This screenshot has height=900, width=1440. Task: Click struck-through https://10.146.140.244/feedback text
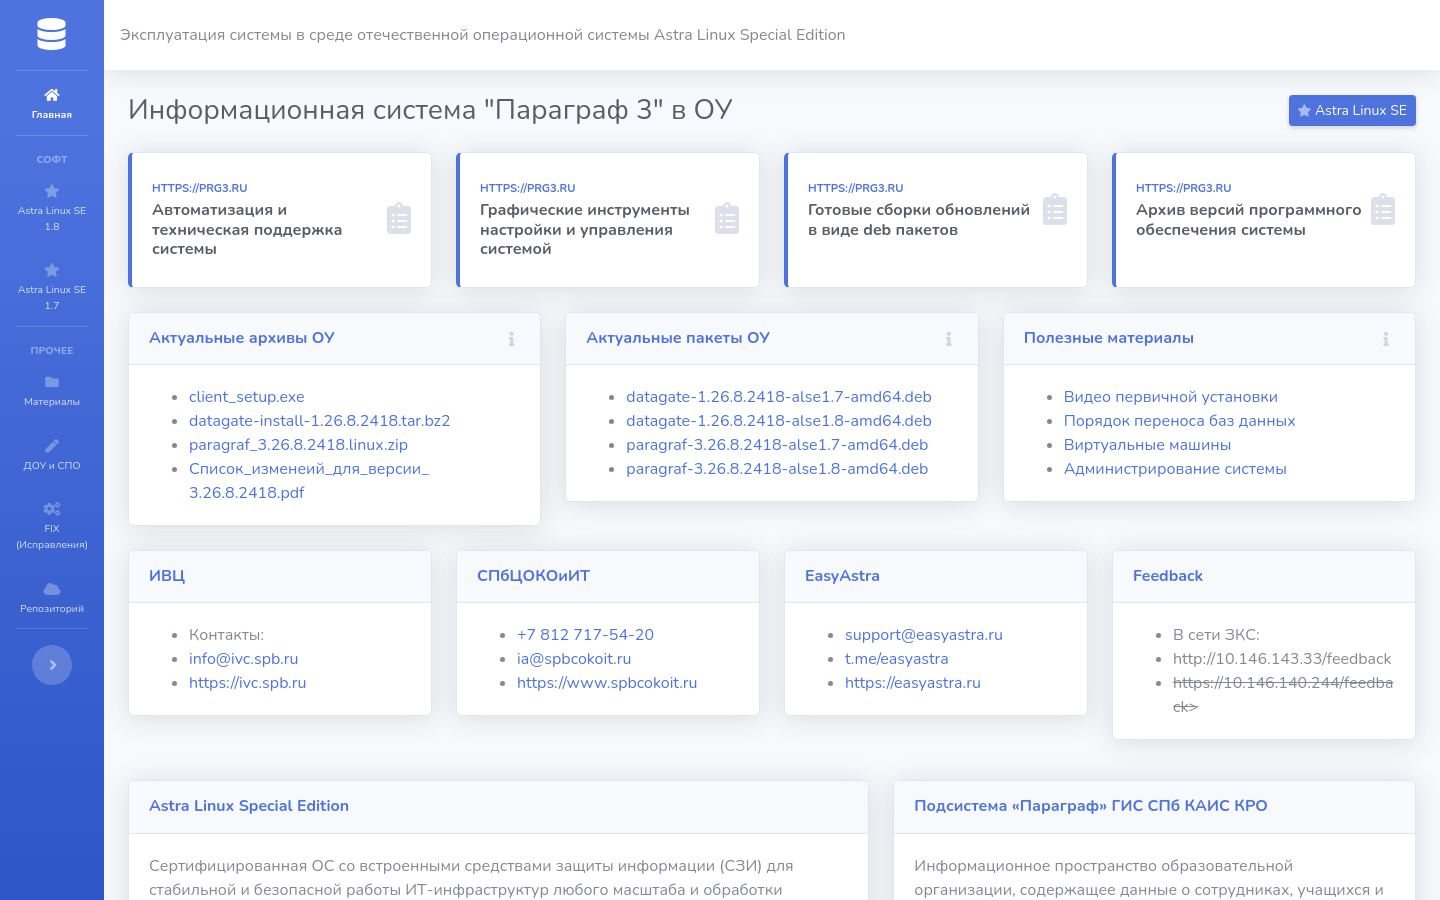coord(1283,695)
